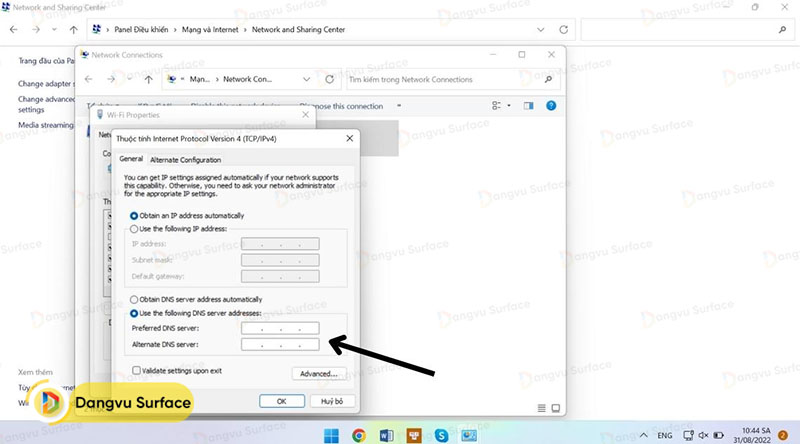
Task: Click the Preferred DNS server field
Action: tap(280, 328)
